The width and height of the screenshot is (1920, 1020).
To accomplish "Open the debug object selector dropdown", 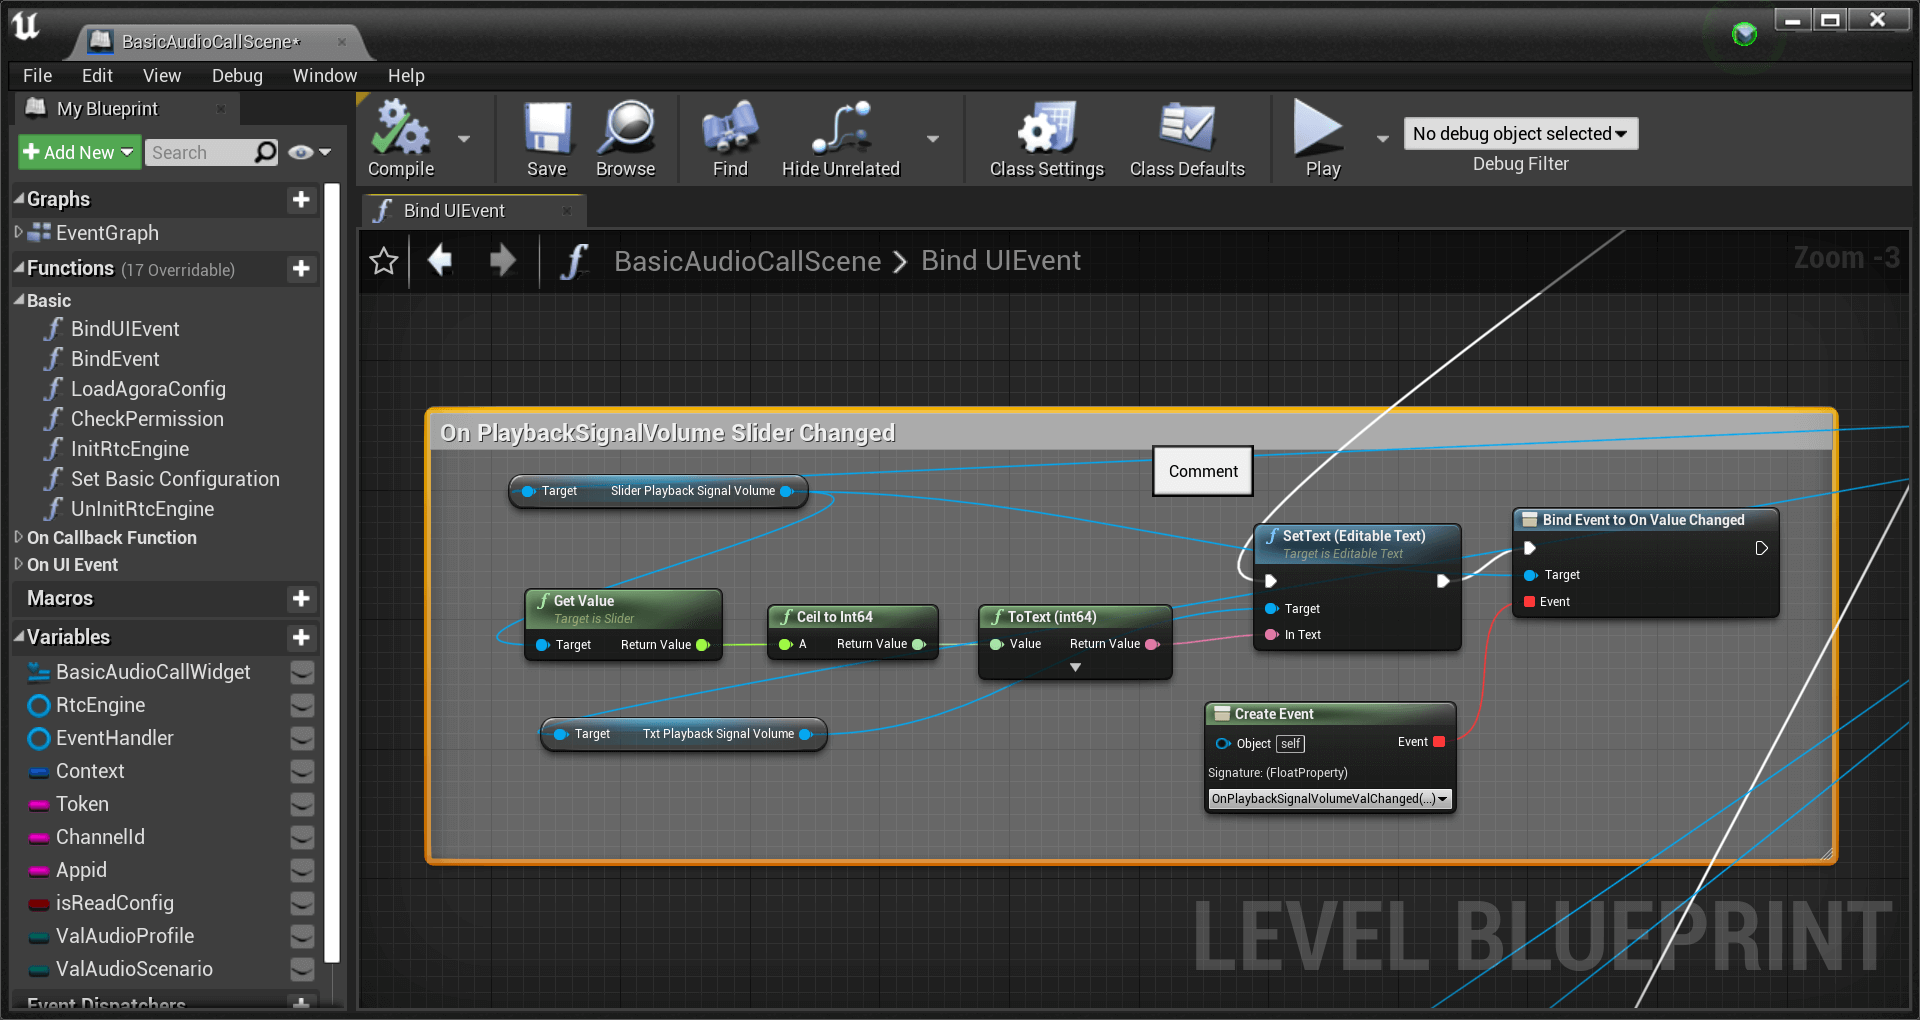I will 1520,134.
